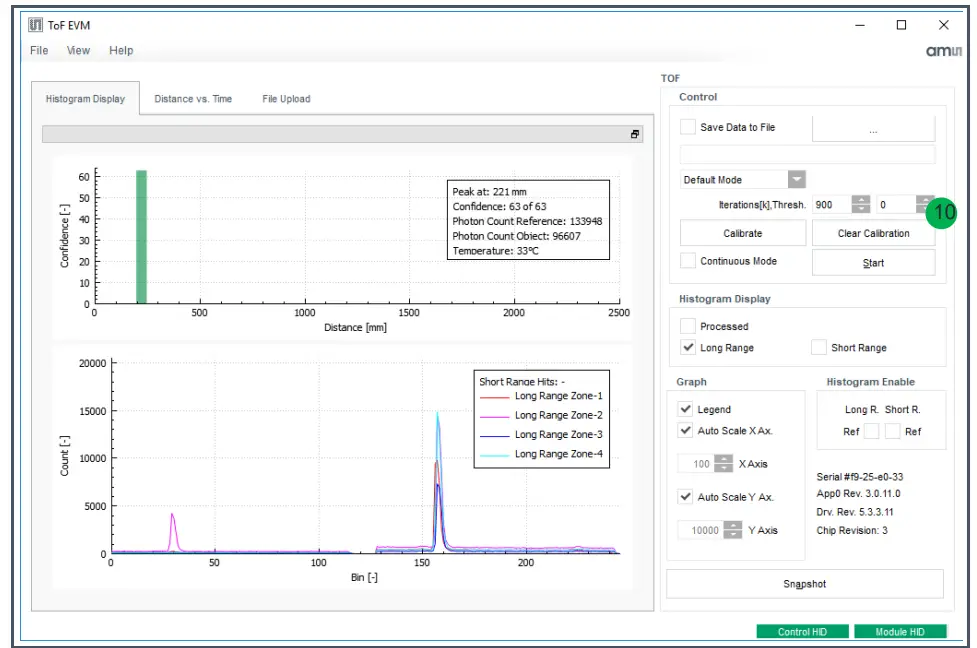
Task: Check the Processed histogram checkbox
Action: (688, 326)
